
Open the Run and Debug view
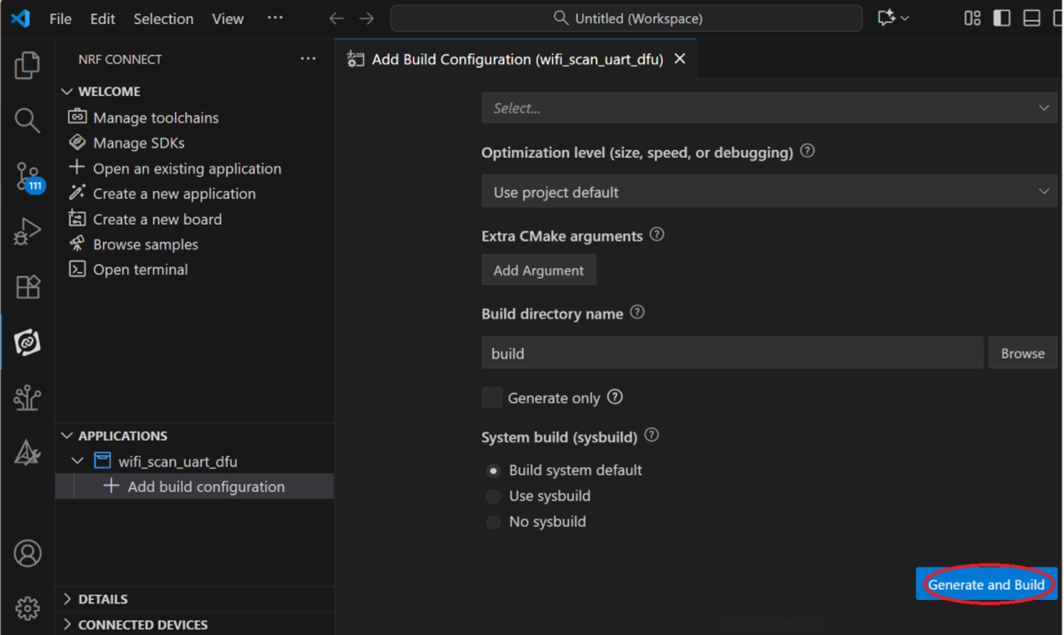[27, 232]
